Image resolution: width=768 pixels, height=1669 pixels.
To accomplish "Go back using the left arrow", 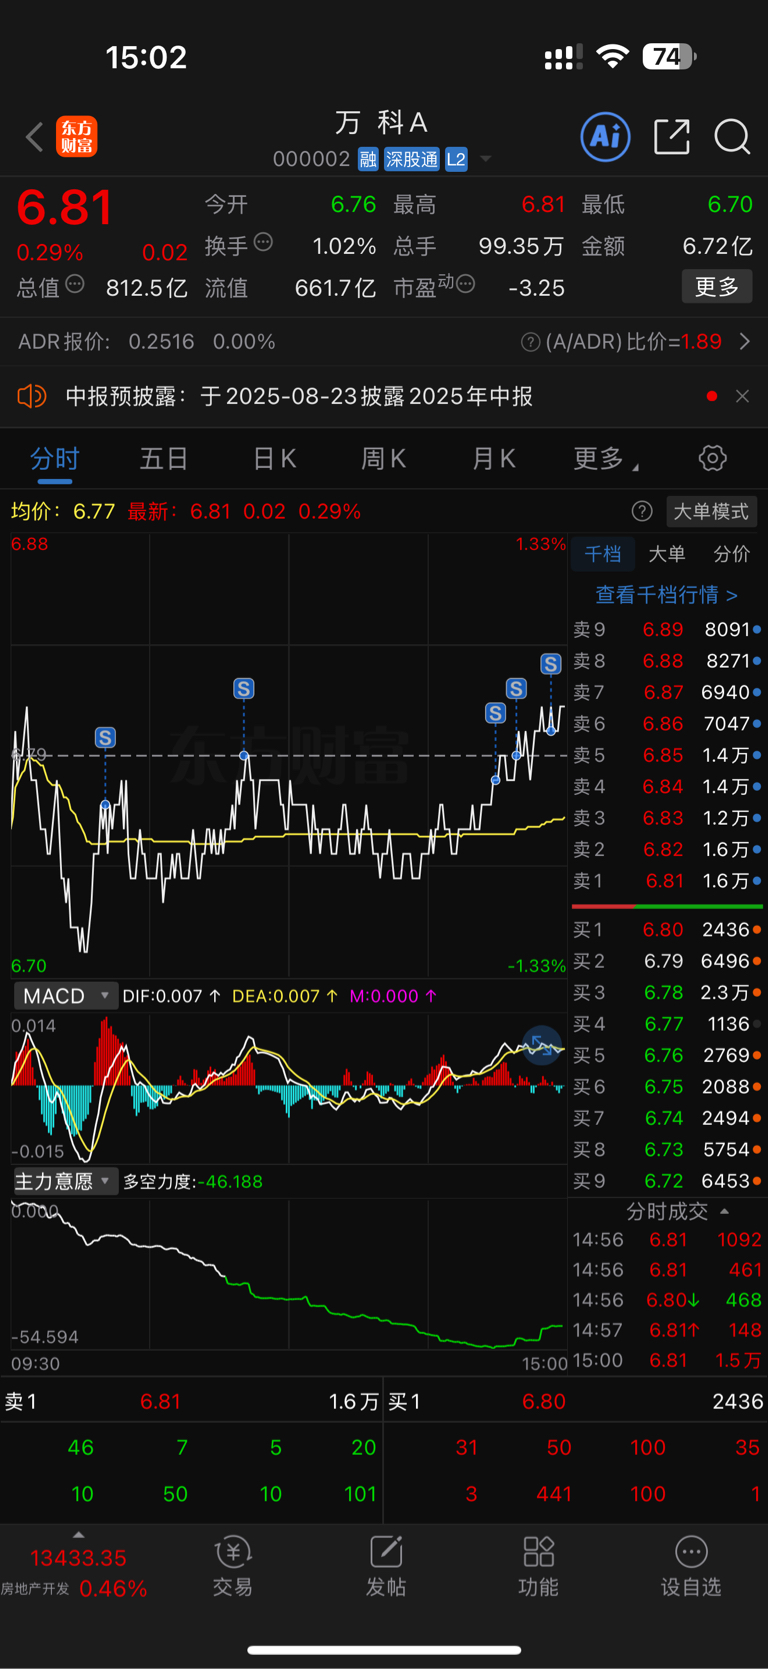I will pyautogui.click(x=35, y=136).
